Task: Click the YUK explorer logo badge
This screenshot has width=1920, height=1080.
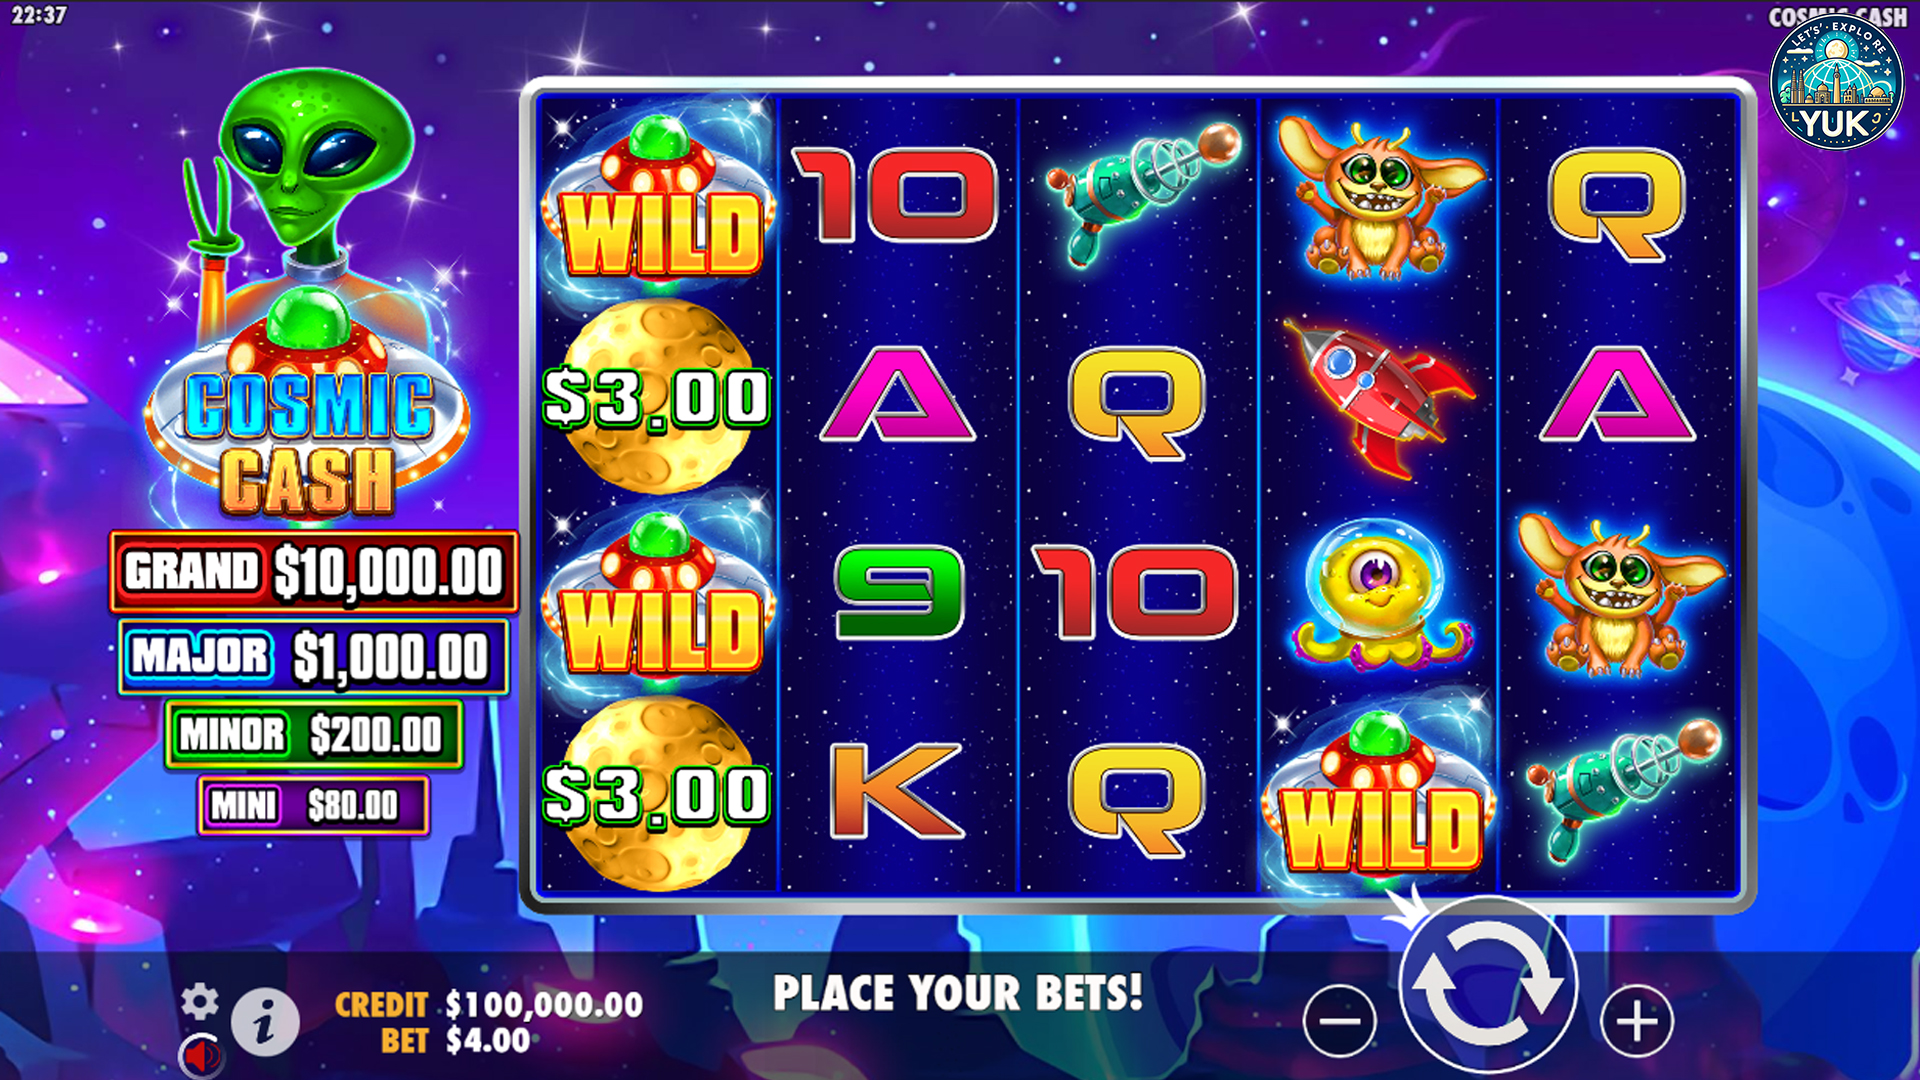Action: coord(1836,81)
